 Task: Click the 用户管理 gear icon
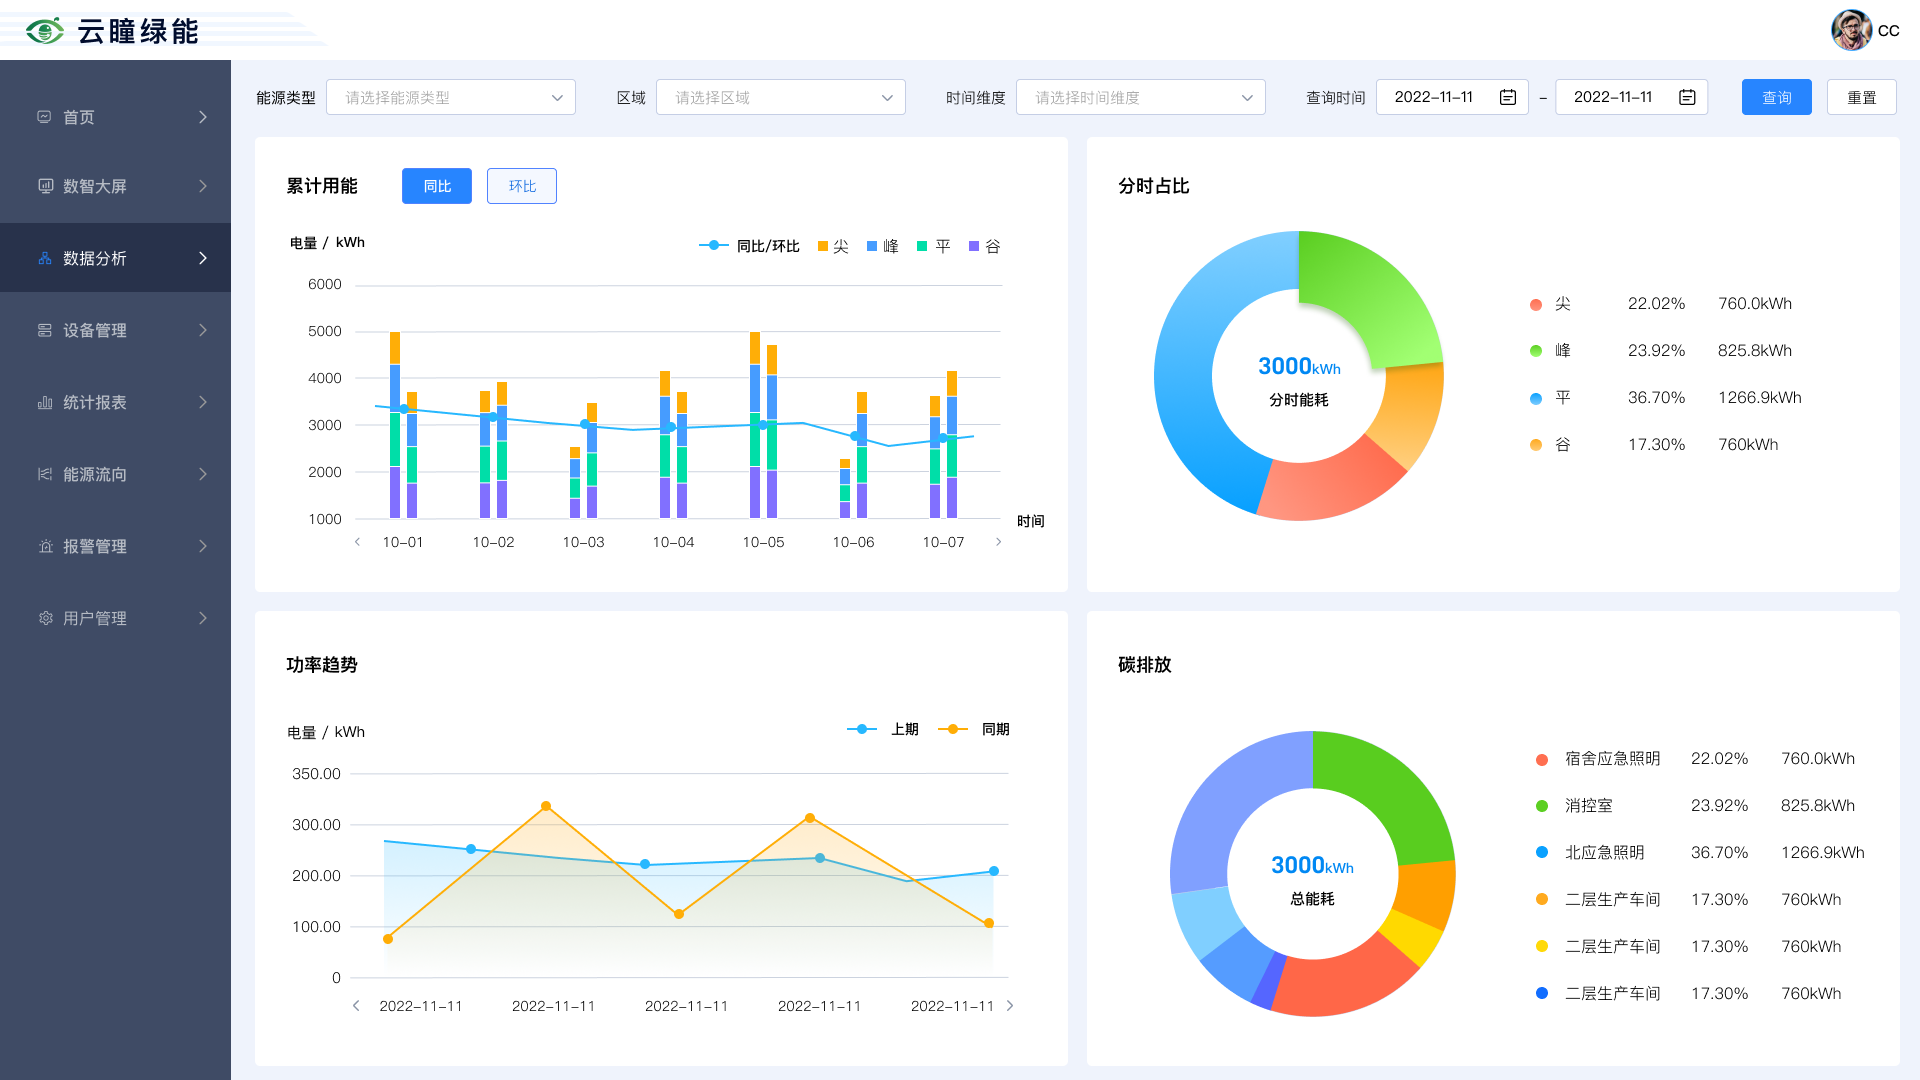point(45,618)
